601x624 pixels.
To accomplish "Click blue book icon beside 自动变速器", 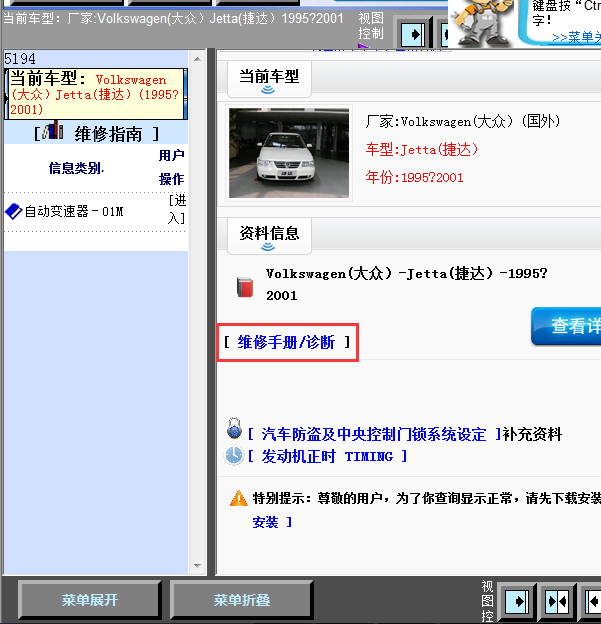I will 13,211.
